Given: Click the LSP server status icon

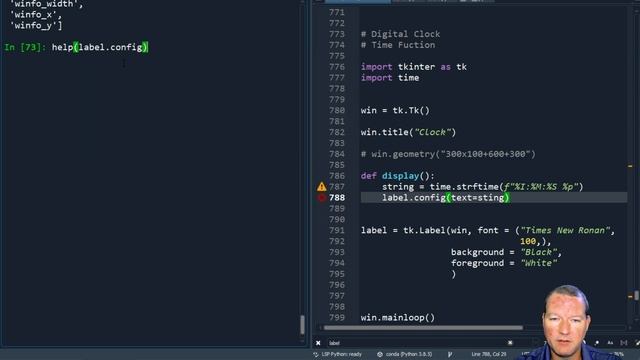Looking at the screenshot, I should pos(316,354).
